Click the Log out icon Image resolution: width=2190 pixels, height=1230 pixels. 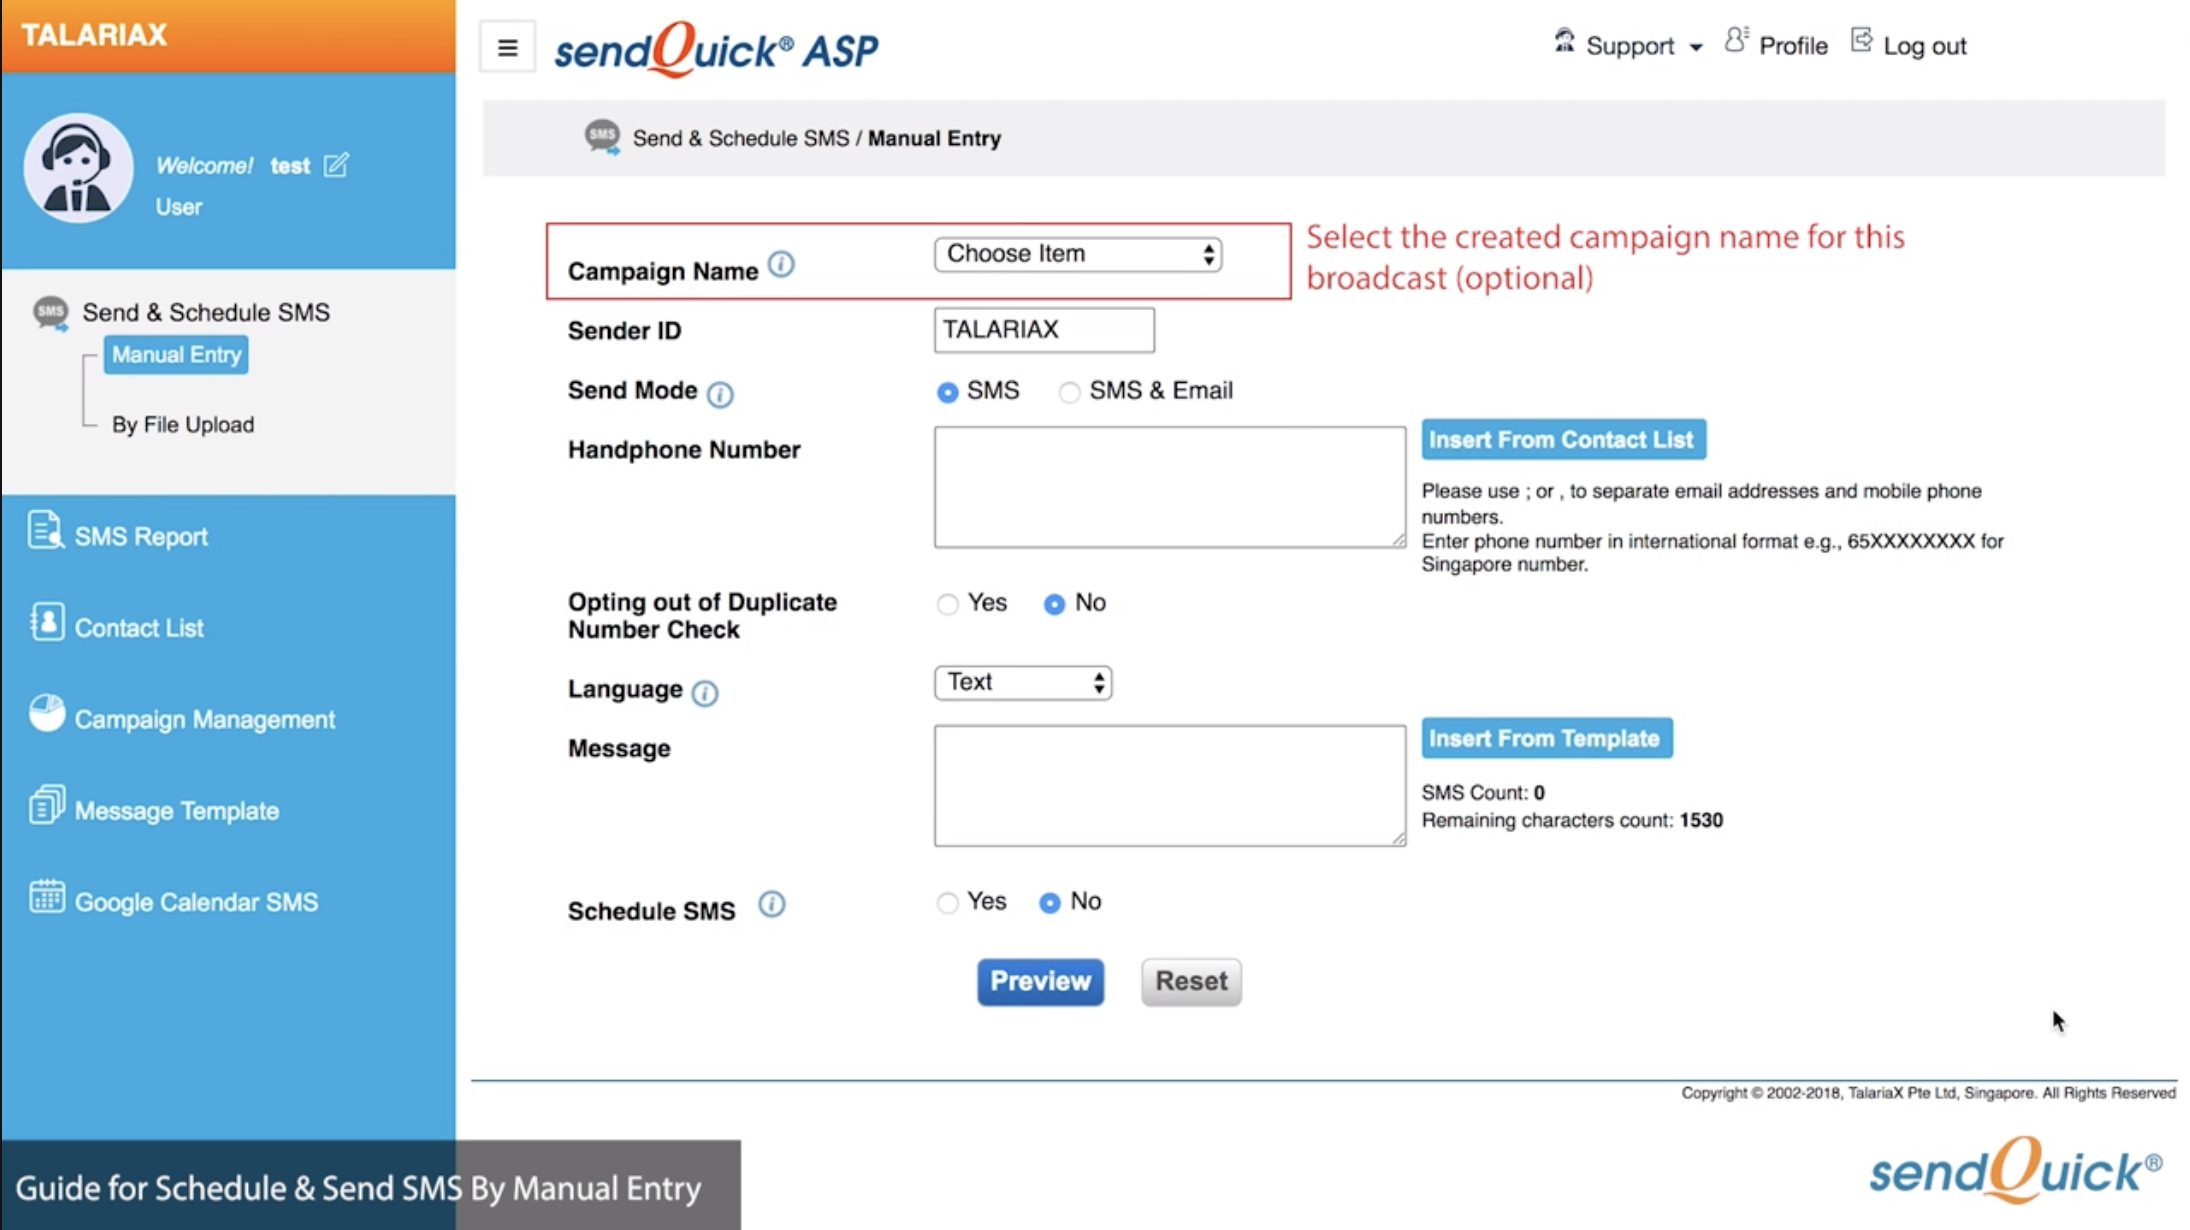click(x=1861, y=41)
